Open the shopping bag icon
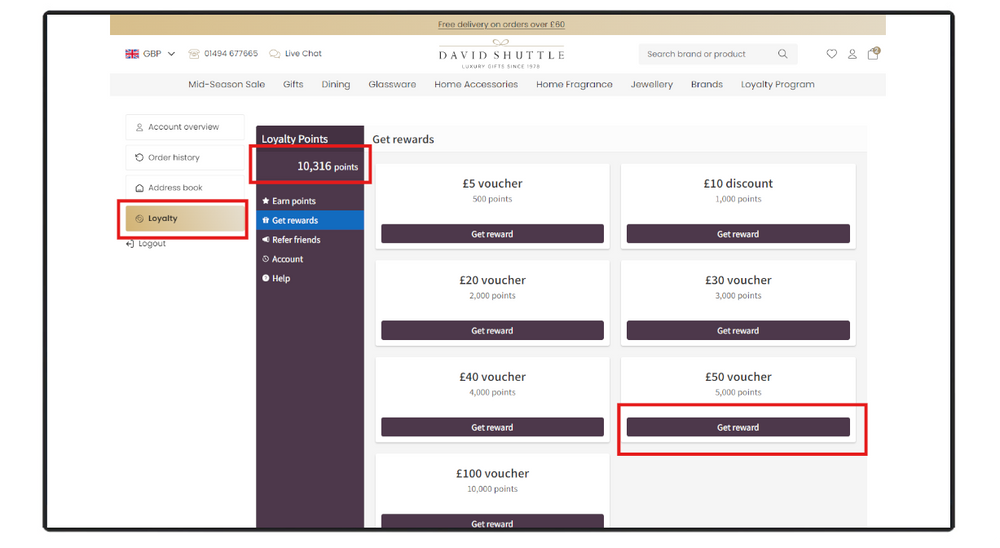The image size is (1000, 548). tap(873, 54)
